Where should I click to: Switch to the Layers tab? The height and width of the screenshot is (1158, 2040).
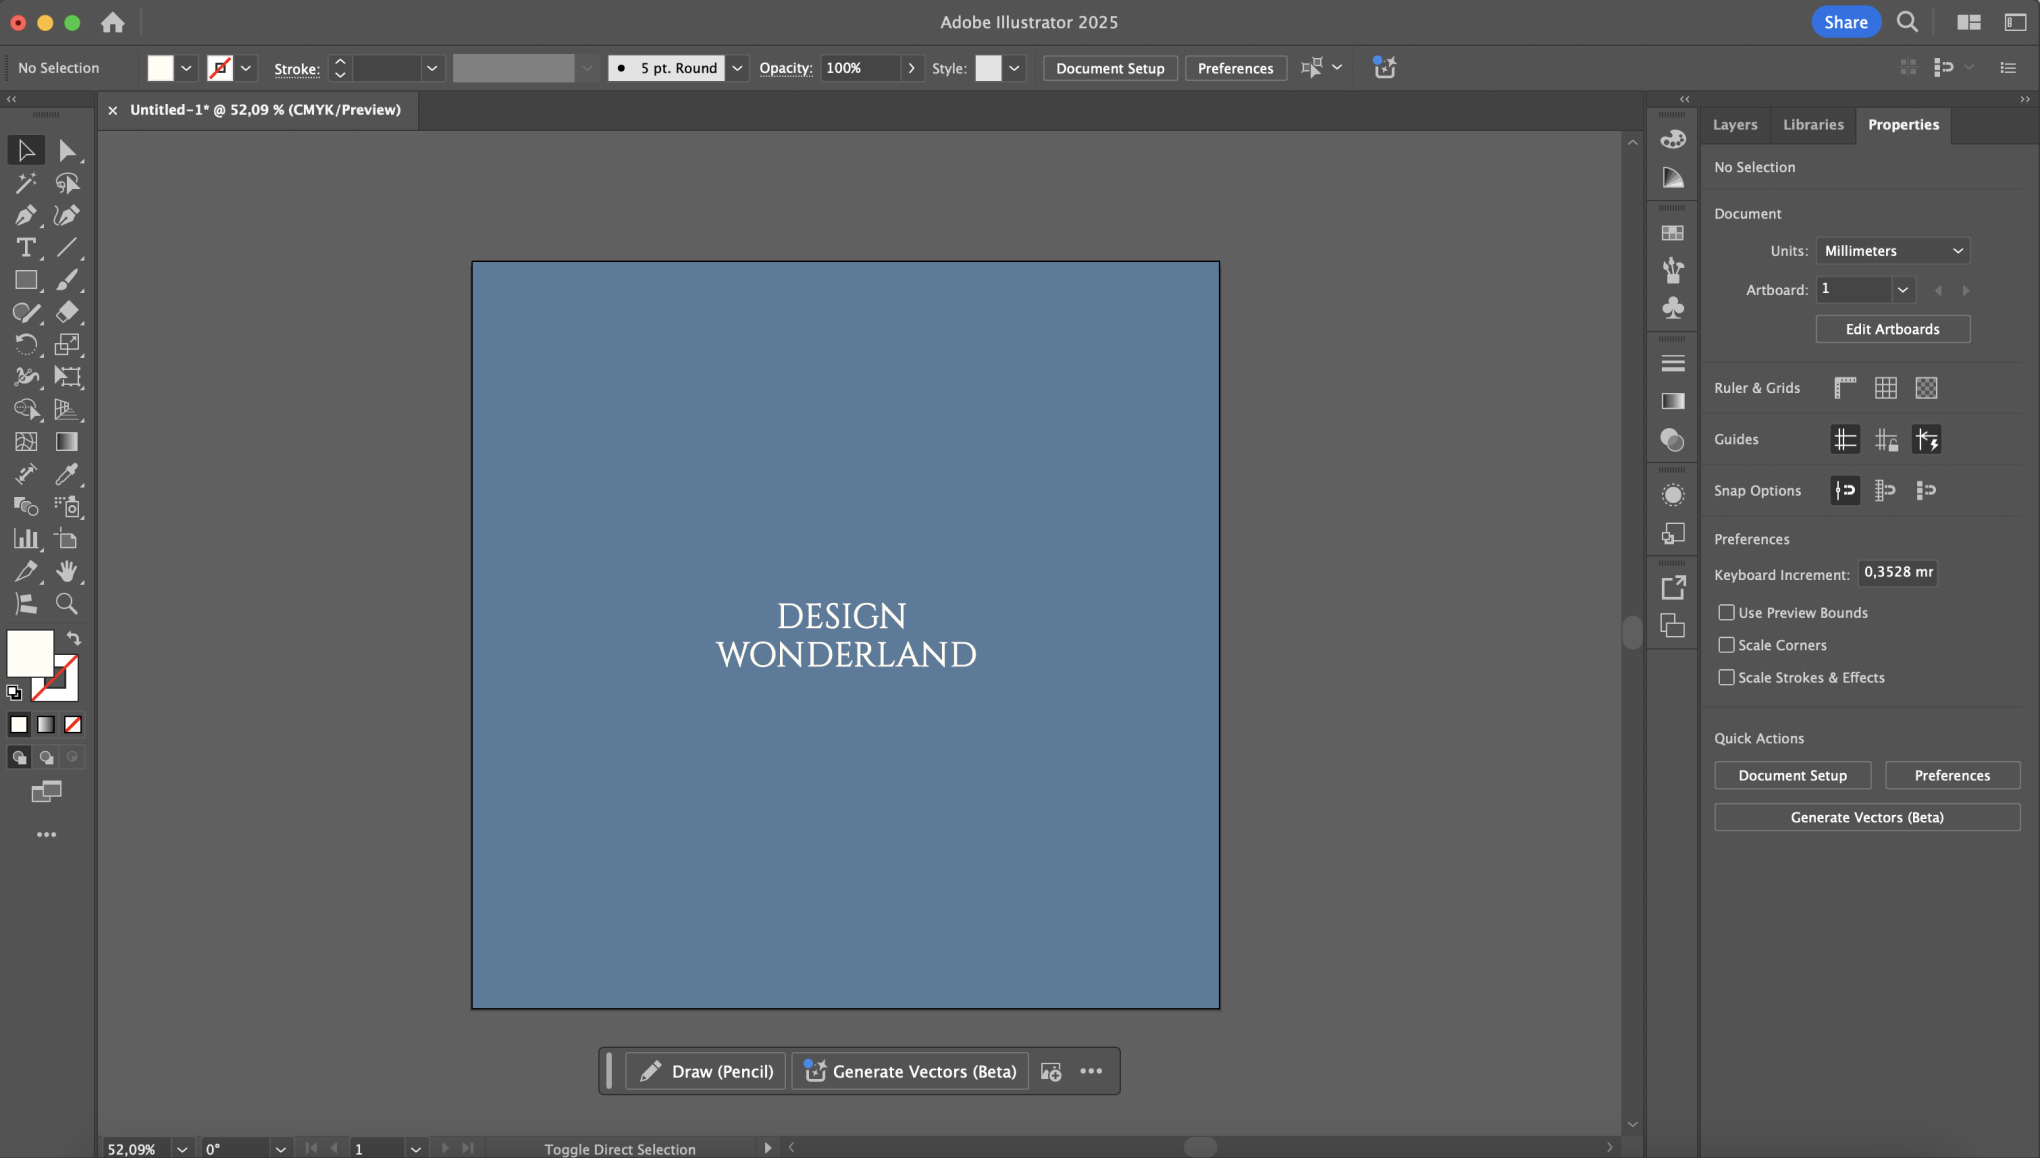(1734, 125)
